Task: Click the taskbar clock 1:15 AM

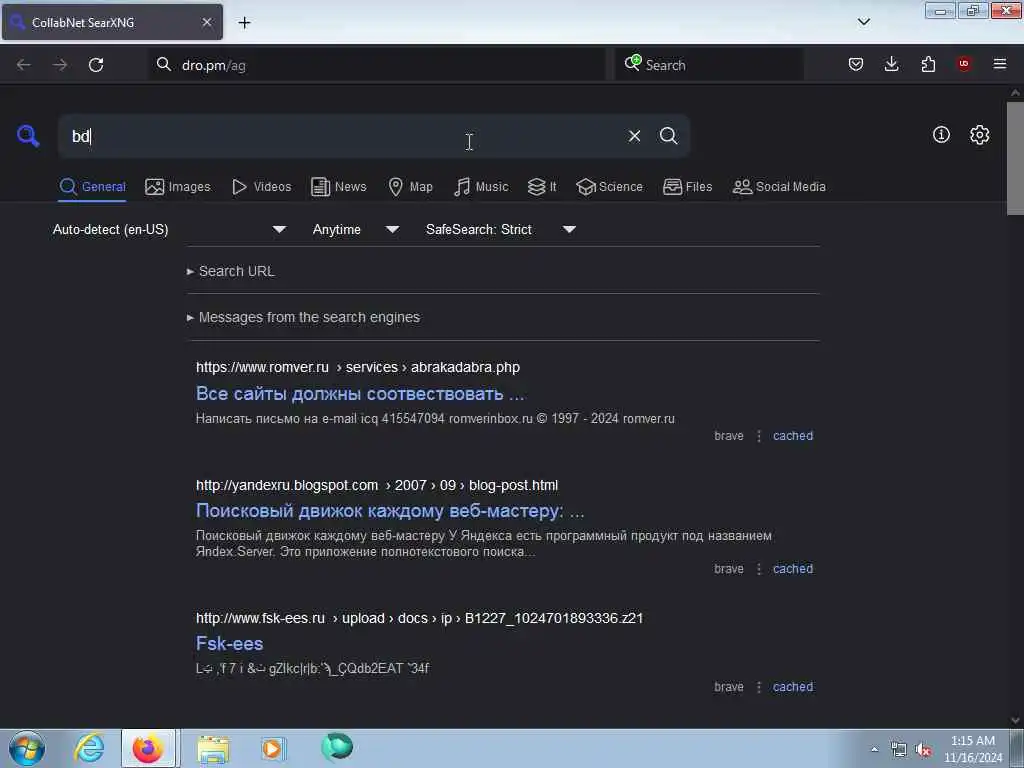Action: click(x=973, y=749)
